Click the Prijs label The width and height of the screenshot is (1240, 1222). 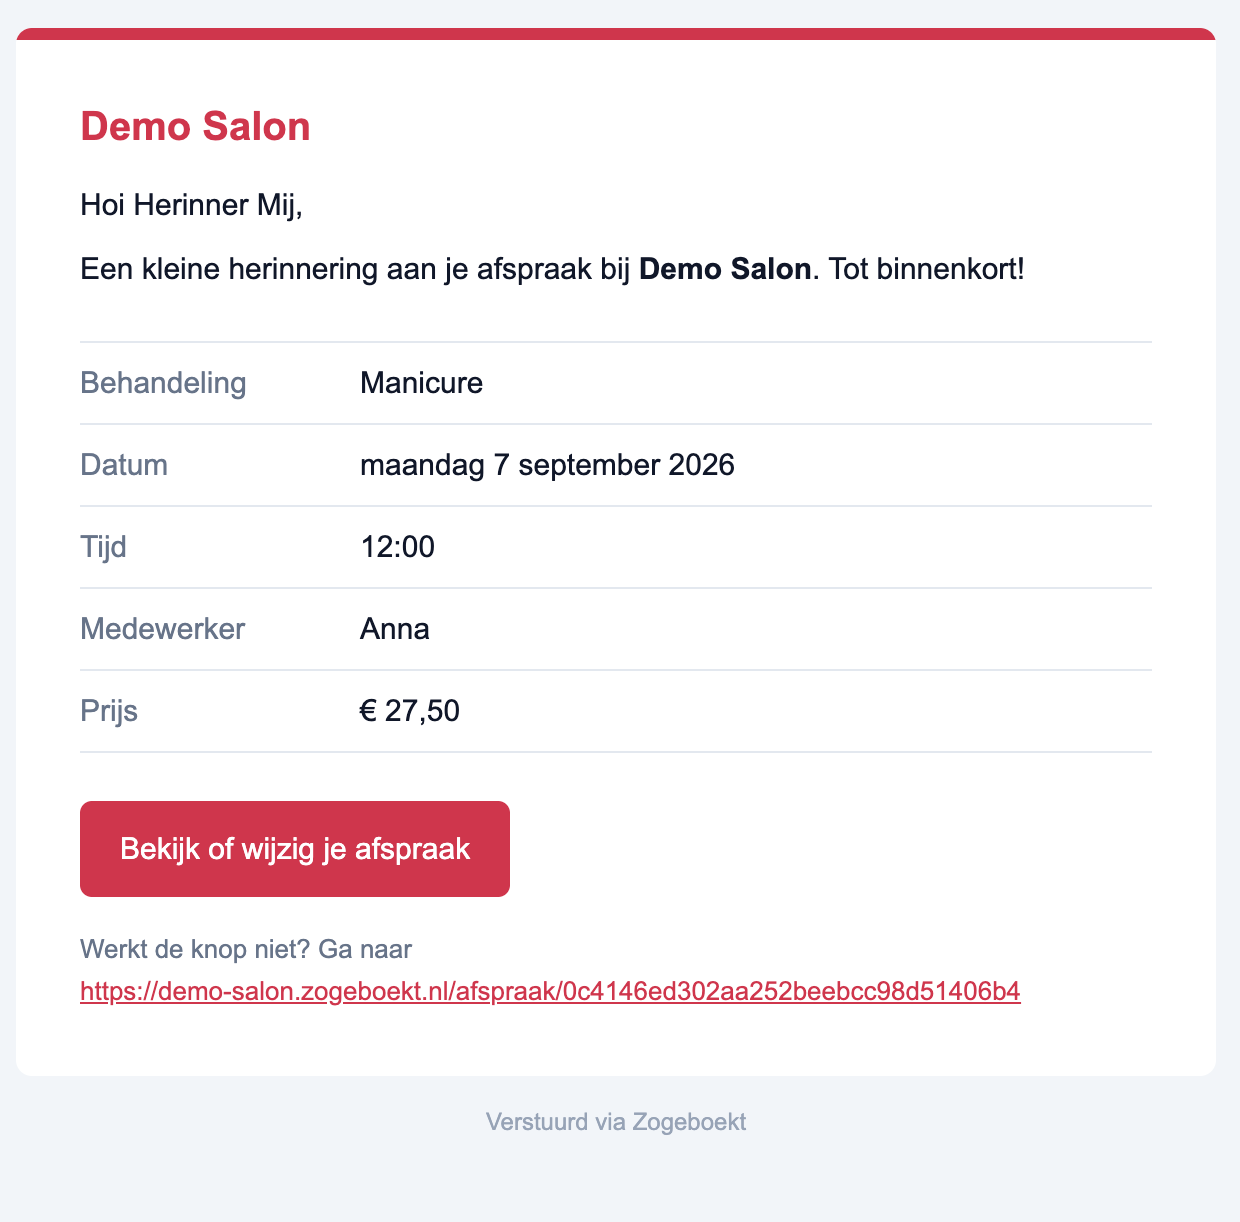(109, 711)
